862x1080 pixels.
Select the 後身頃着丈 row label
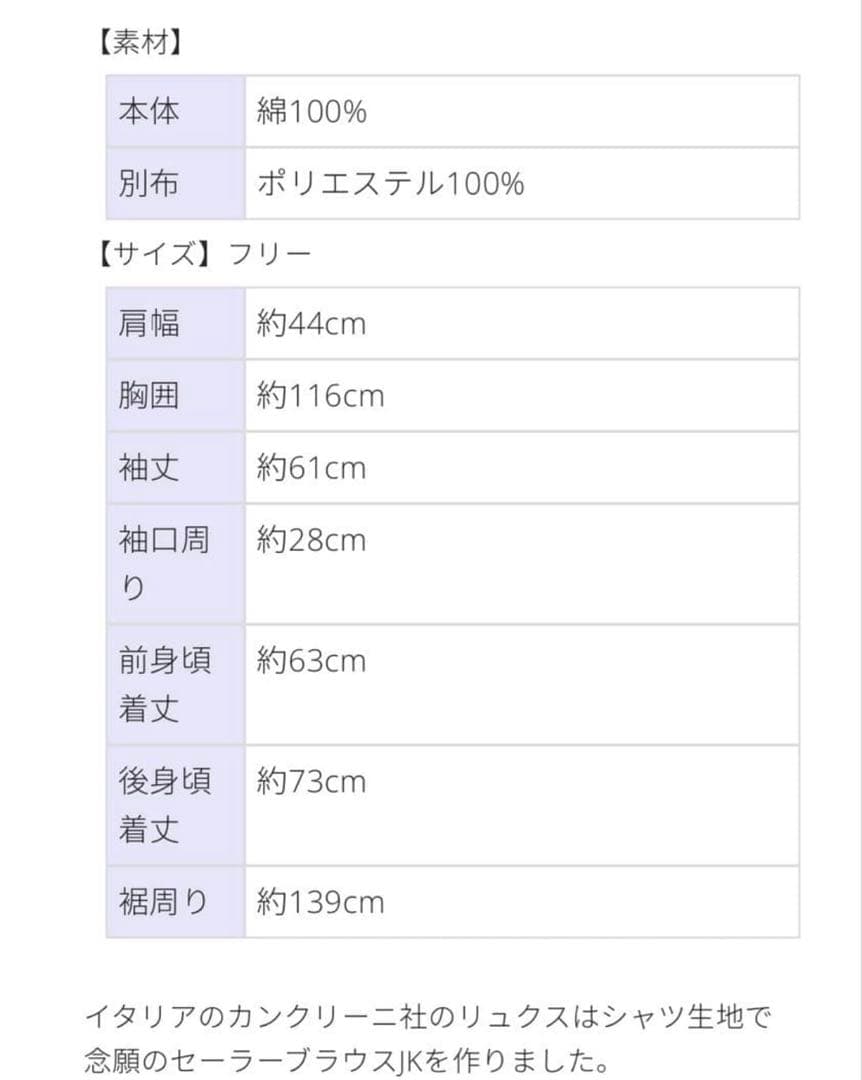pos(165,805)
